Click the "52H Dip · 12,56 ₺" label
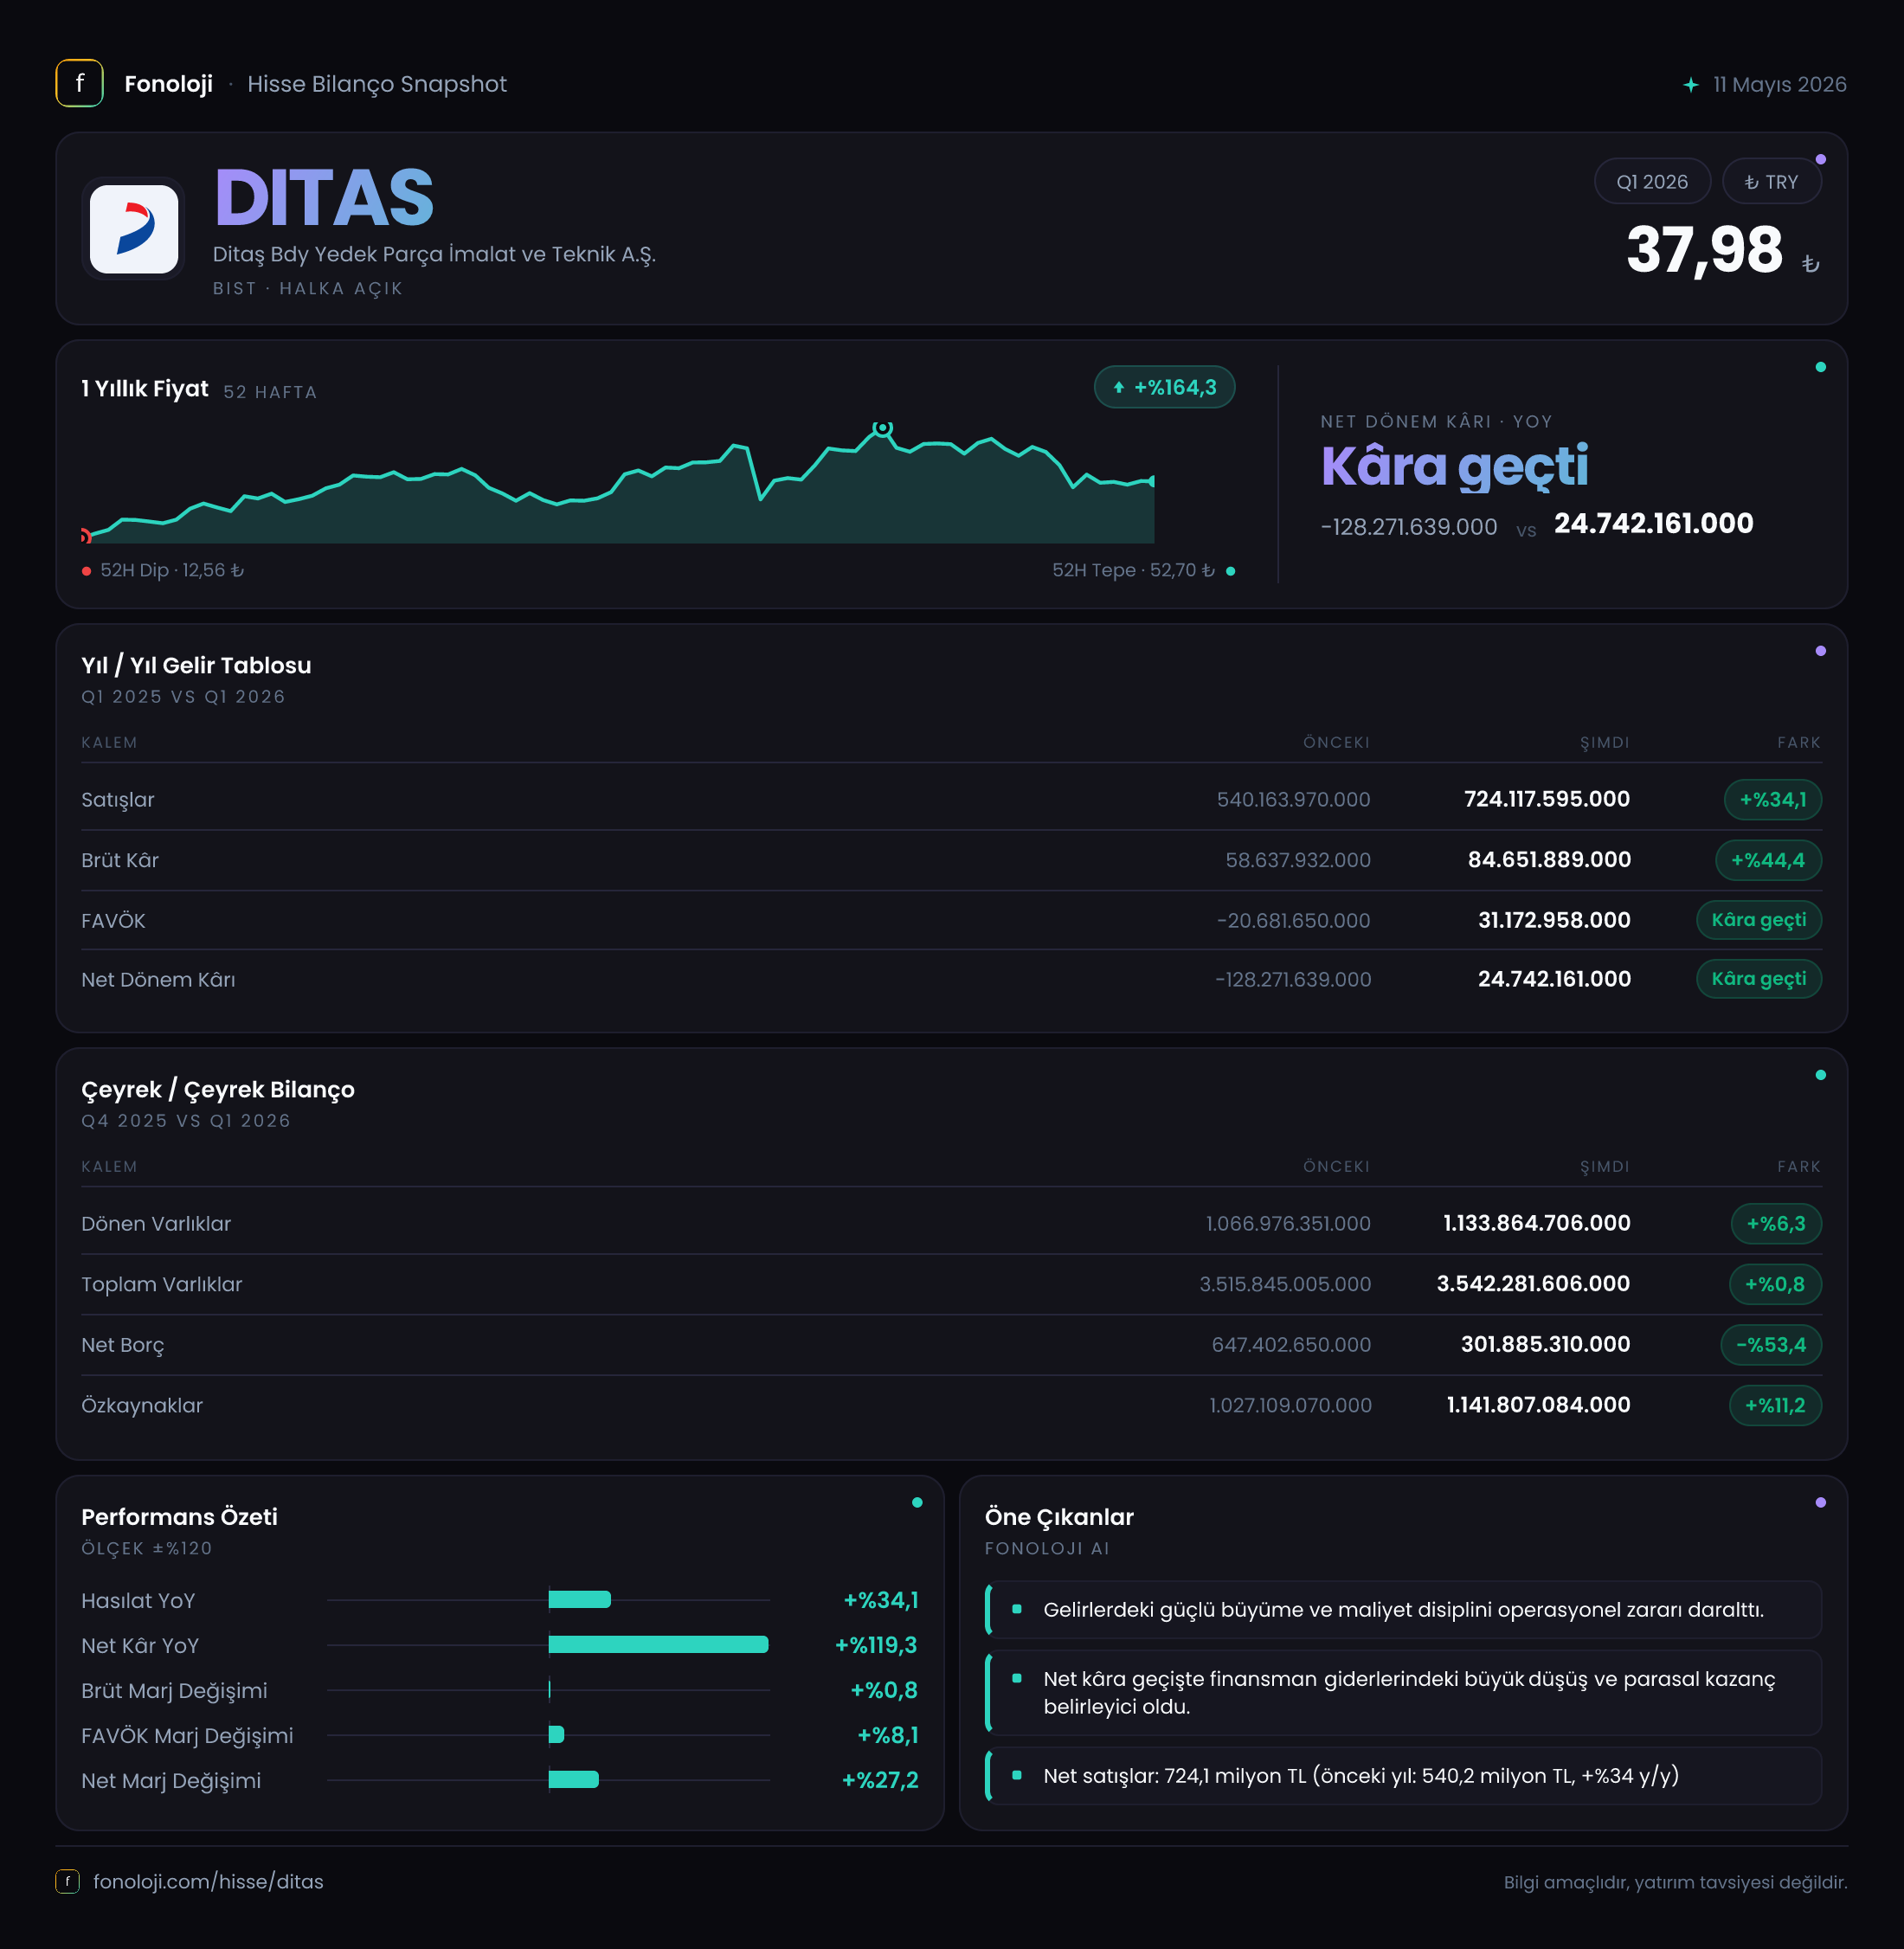Image resolution: width=1904 pixels, height=1949 pixels. click(x=172, y=571)
